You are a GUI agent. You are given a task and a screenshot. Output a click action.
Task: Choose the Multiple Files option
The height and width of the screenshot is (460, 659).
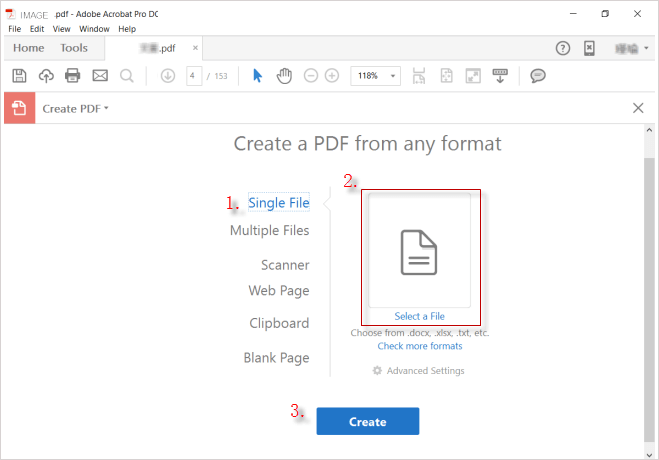(269, 230)
